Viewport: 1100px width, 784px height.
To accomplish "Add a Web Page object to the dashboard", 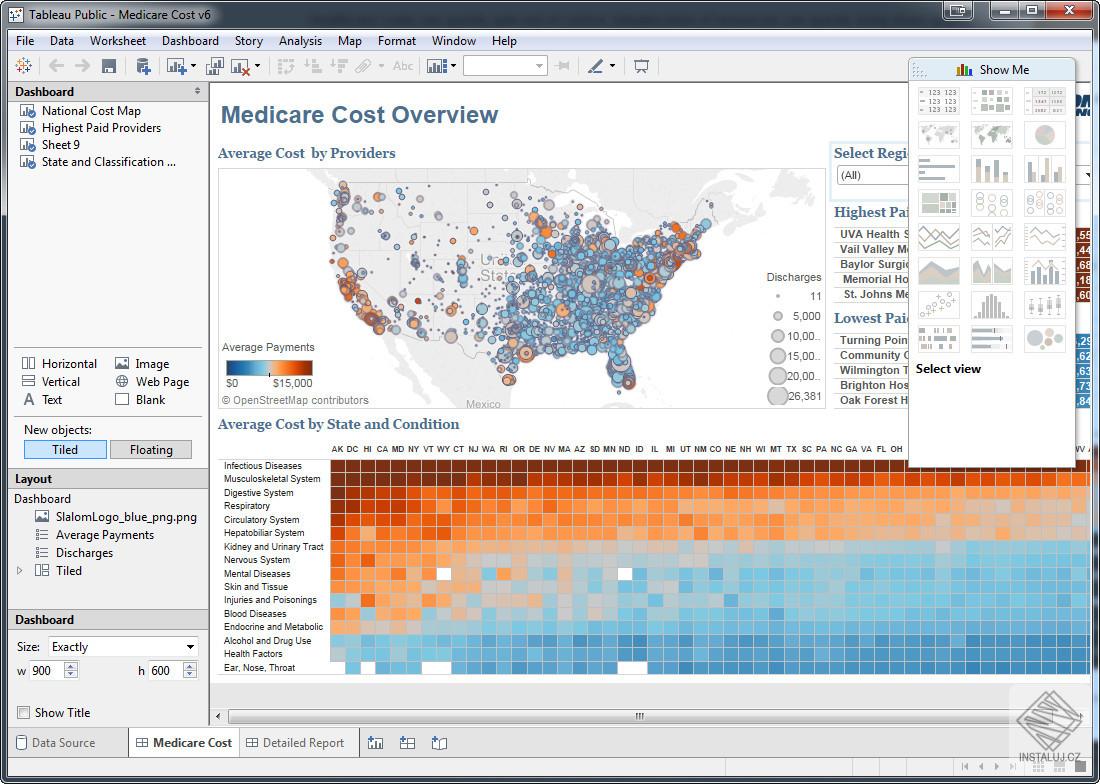I will pyautogui.click(x=155, y=381).
